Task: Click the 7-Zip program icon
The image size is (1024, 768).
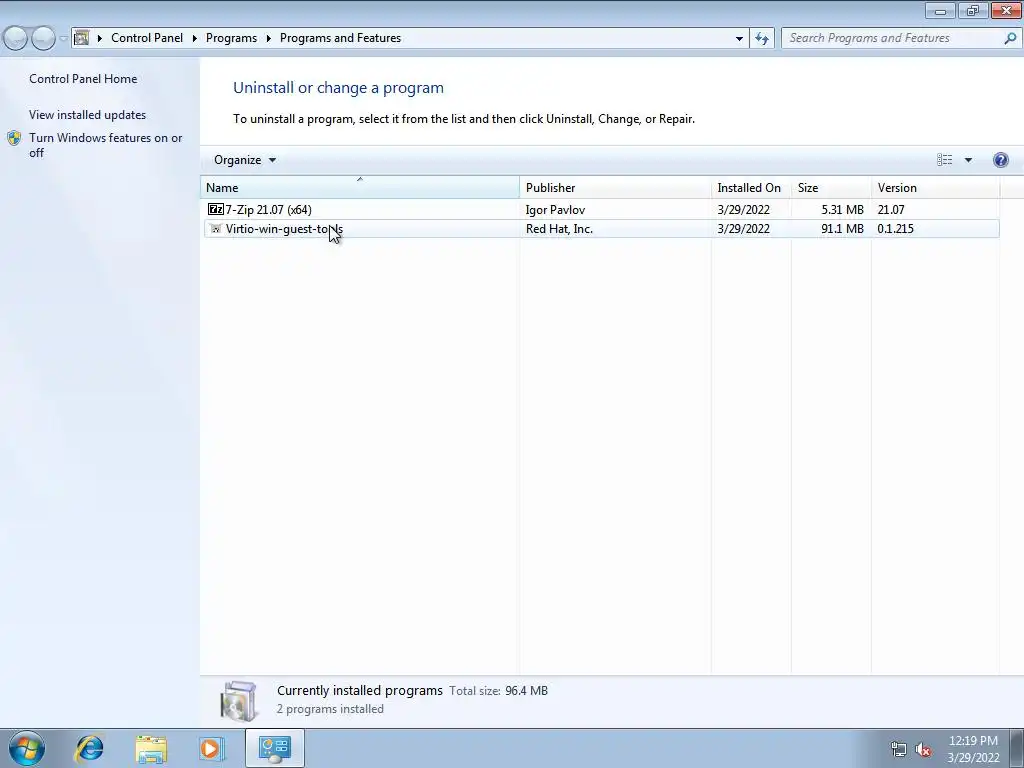Action: pos(216,209)
